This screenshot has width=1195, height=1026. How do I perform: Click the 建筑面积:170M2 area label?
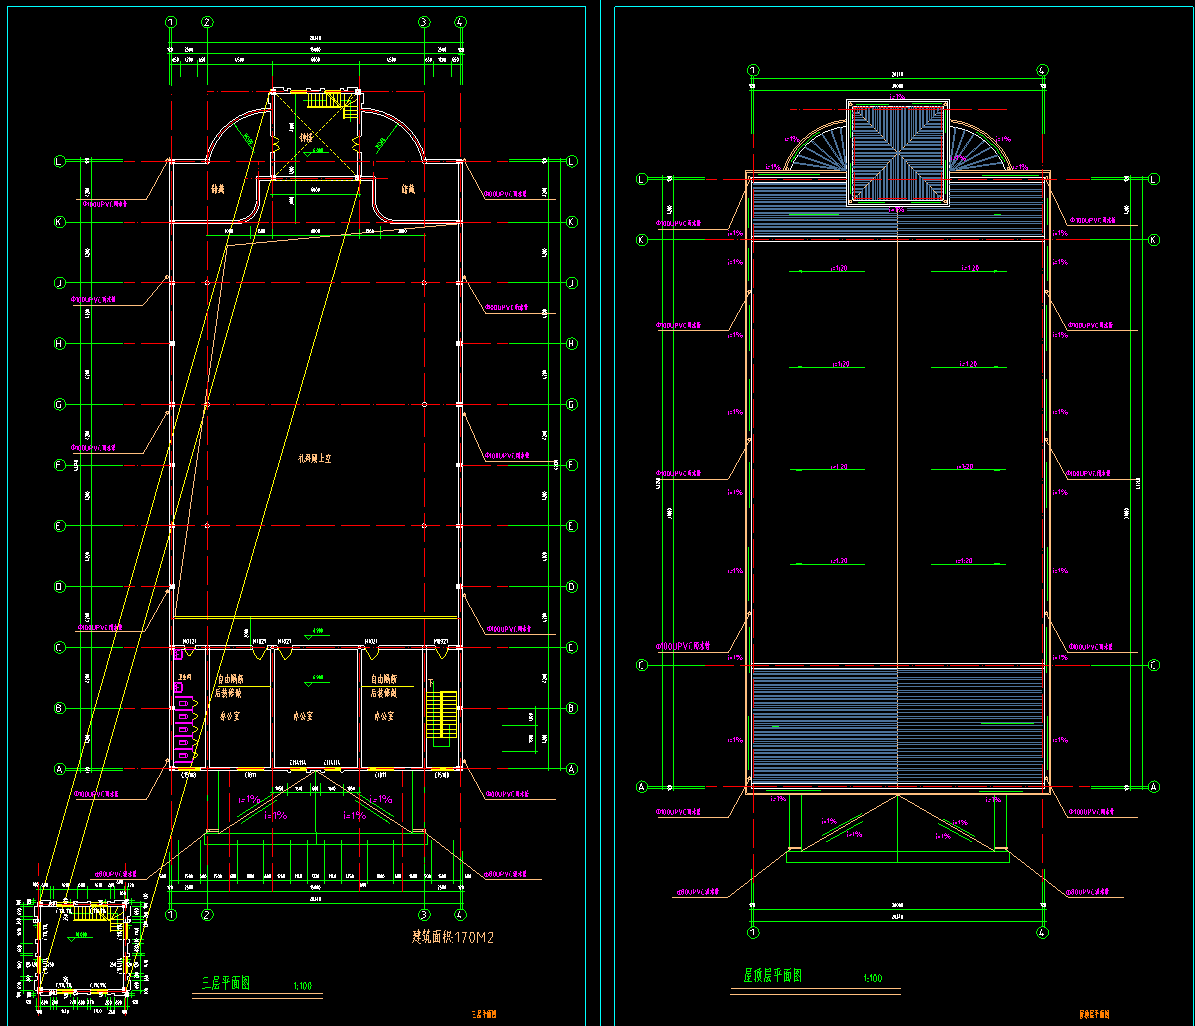(453, 938)
